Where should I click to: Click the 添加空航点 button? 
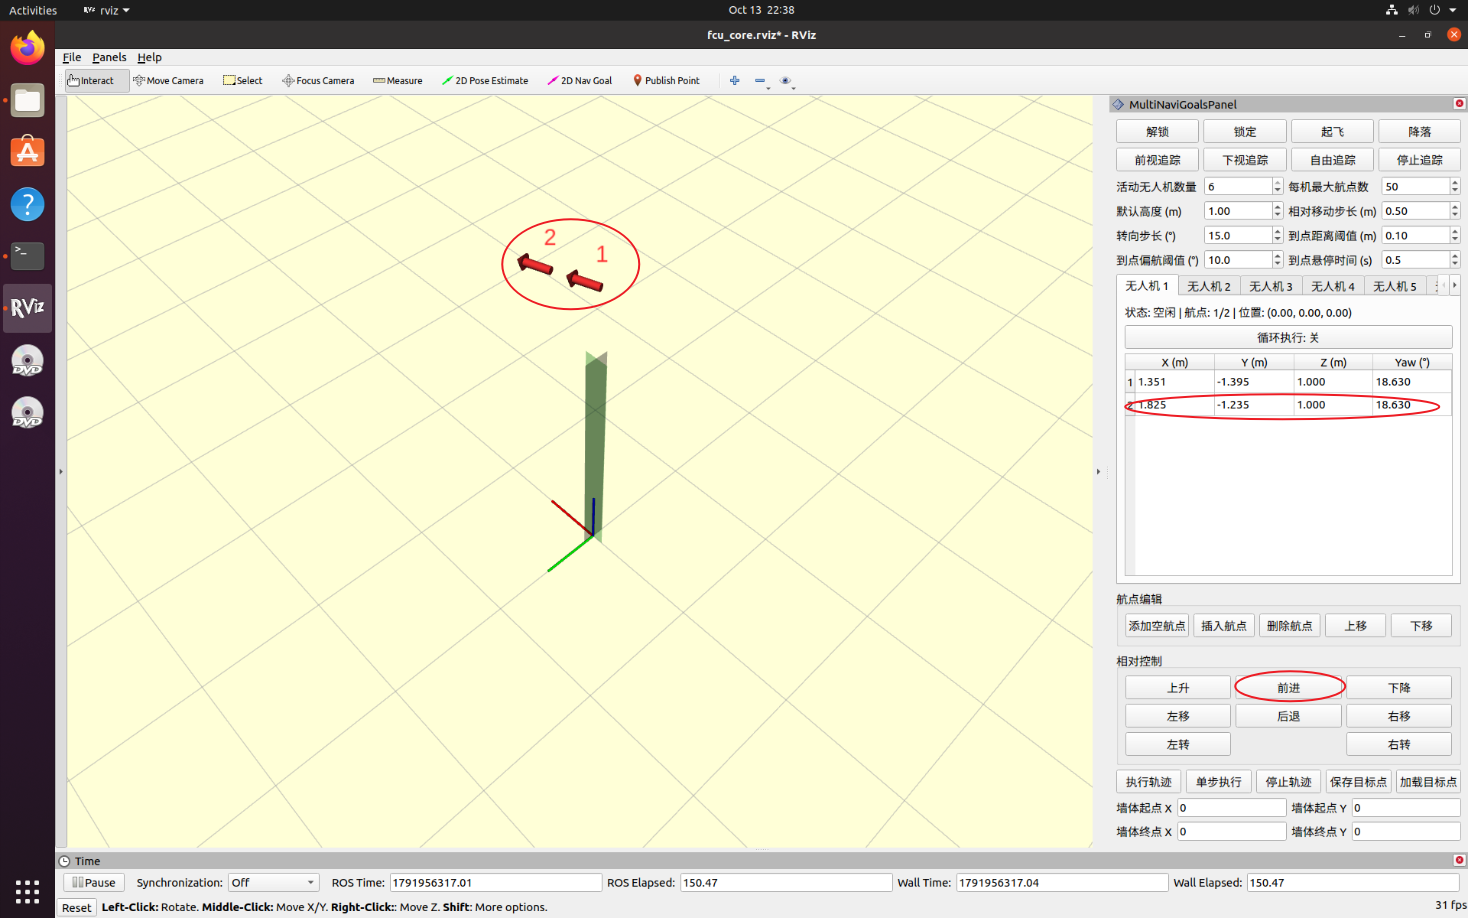1157,626
